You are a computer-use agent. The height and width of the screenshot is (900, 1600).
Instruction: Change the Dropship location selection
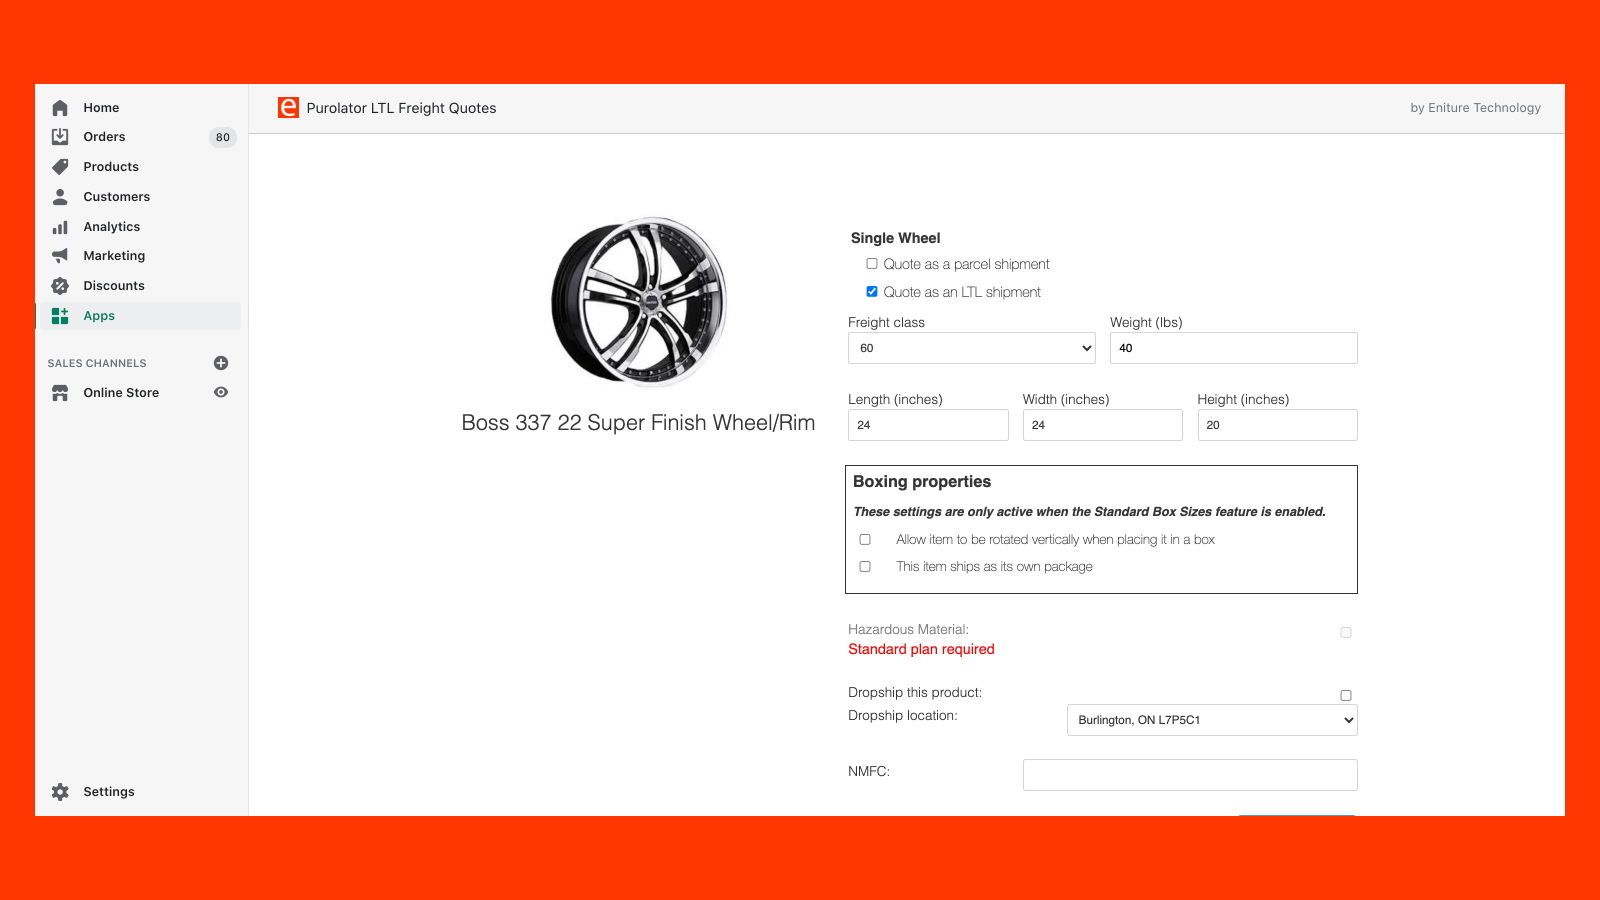1212,719
